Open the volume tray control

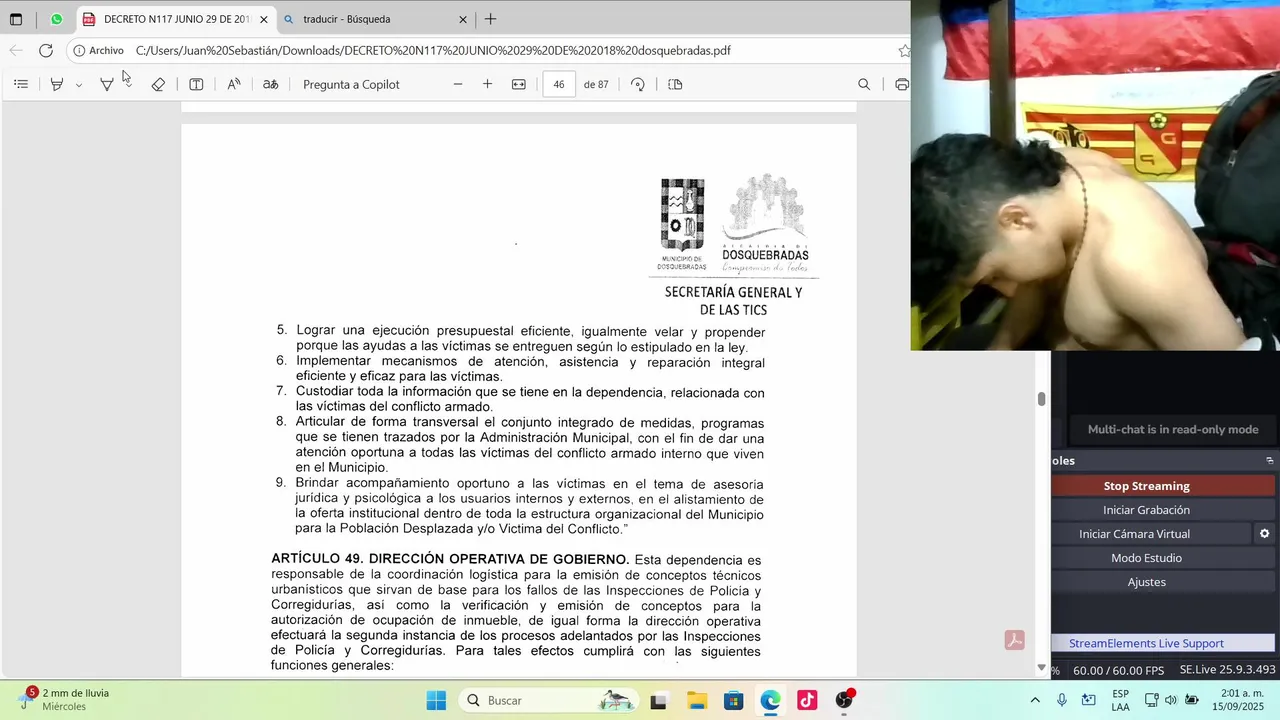click(1171, 700)
